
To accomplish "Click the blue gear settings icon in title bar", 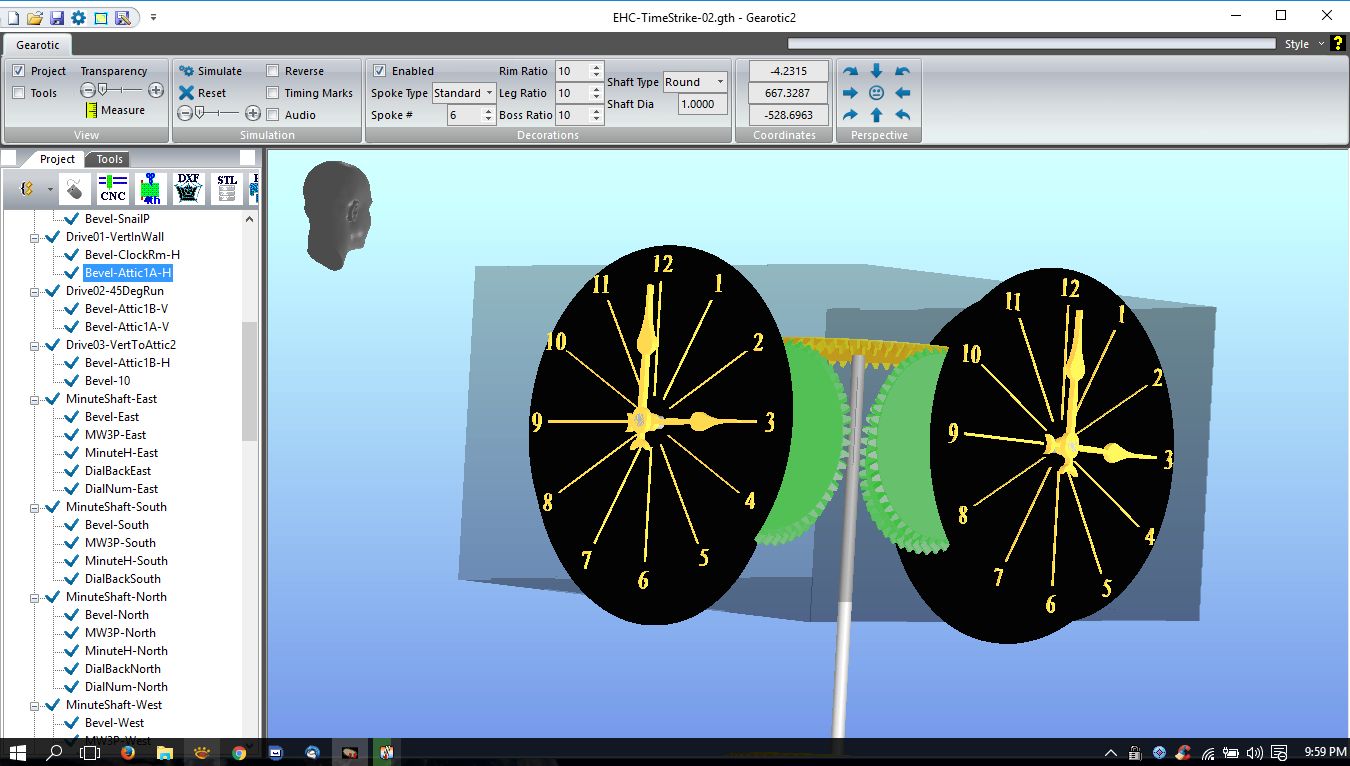I will tap(78, 17).
